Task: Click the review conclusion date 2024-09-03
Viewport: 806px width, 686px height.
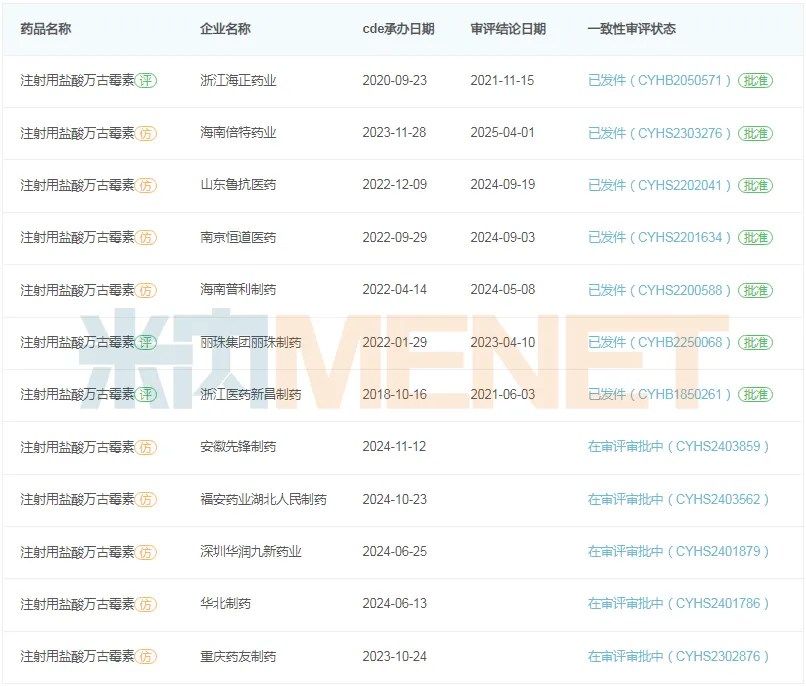Action: click(x=503, y=238)
